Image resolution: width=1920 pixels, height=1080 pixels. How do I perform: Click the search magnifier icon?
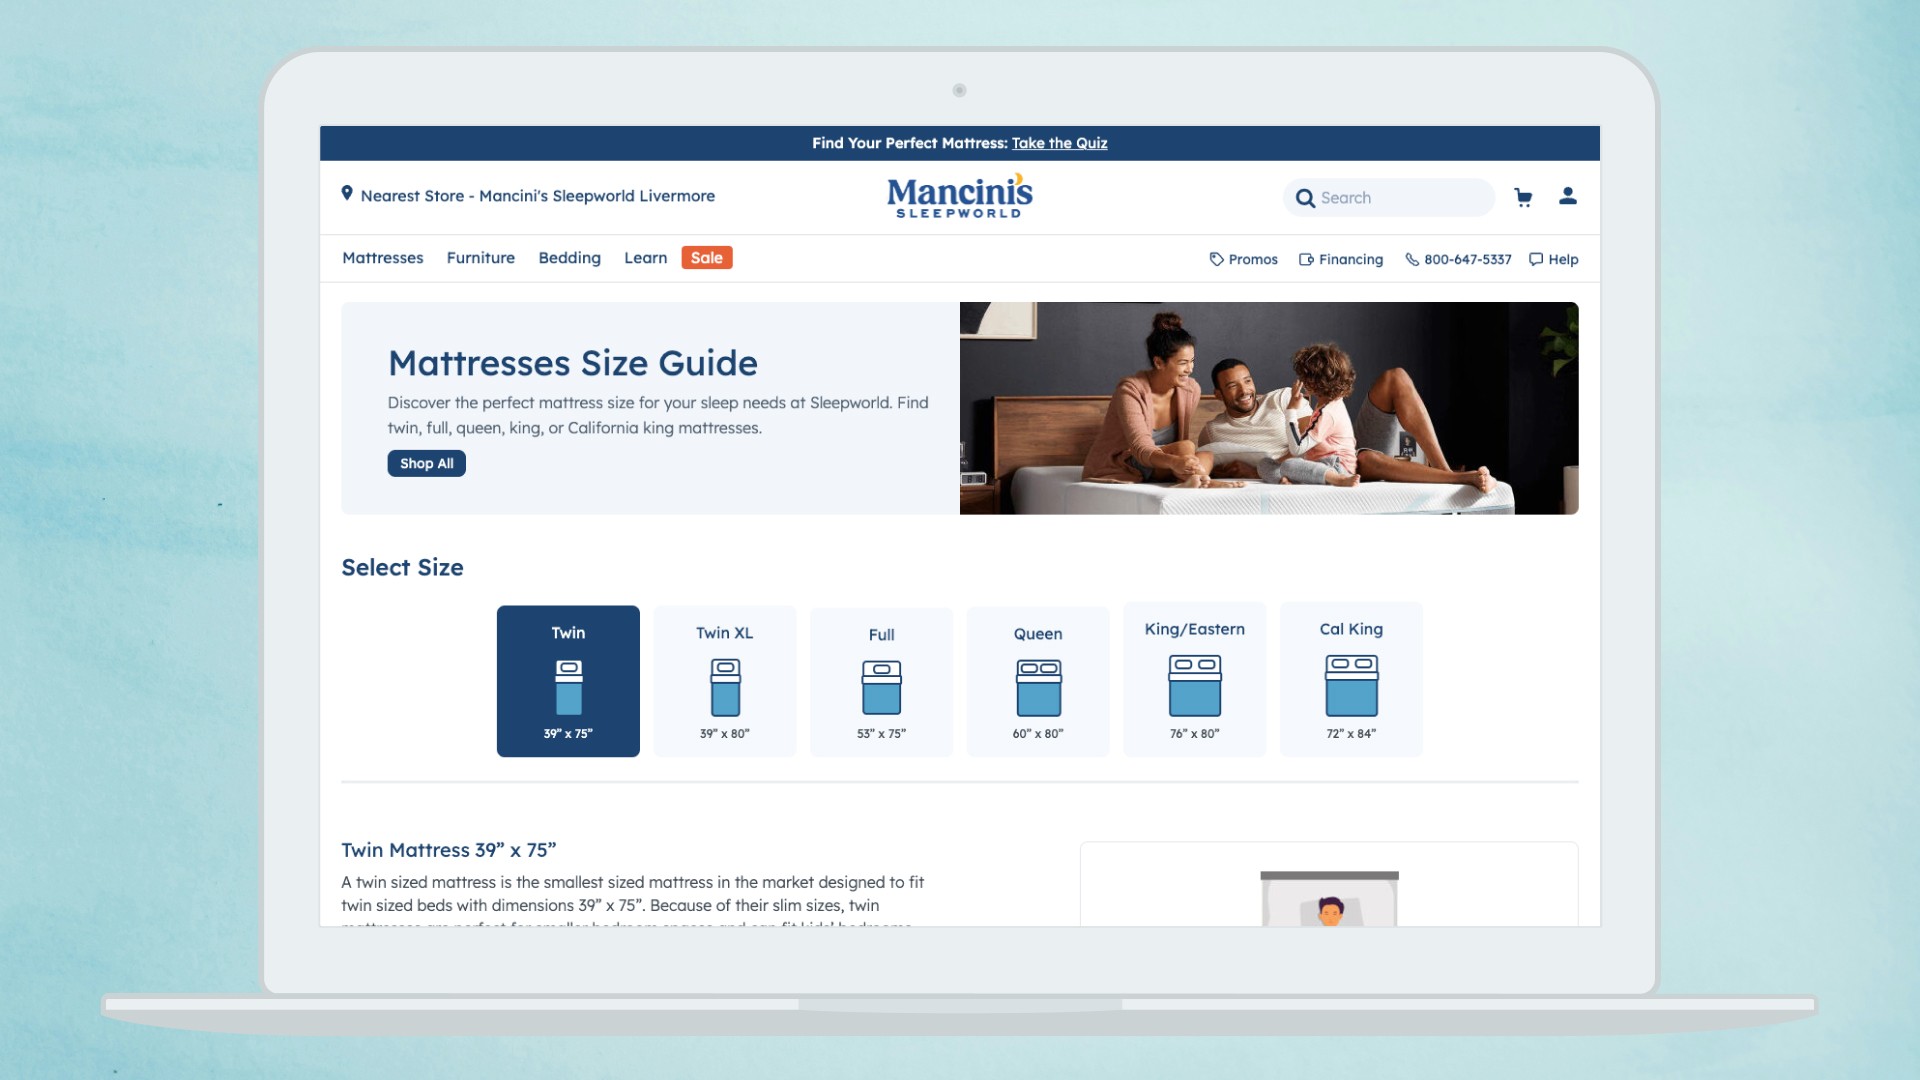(1305, 198)
